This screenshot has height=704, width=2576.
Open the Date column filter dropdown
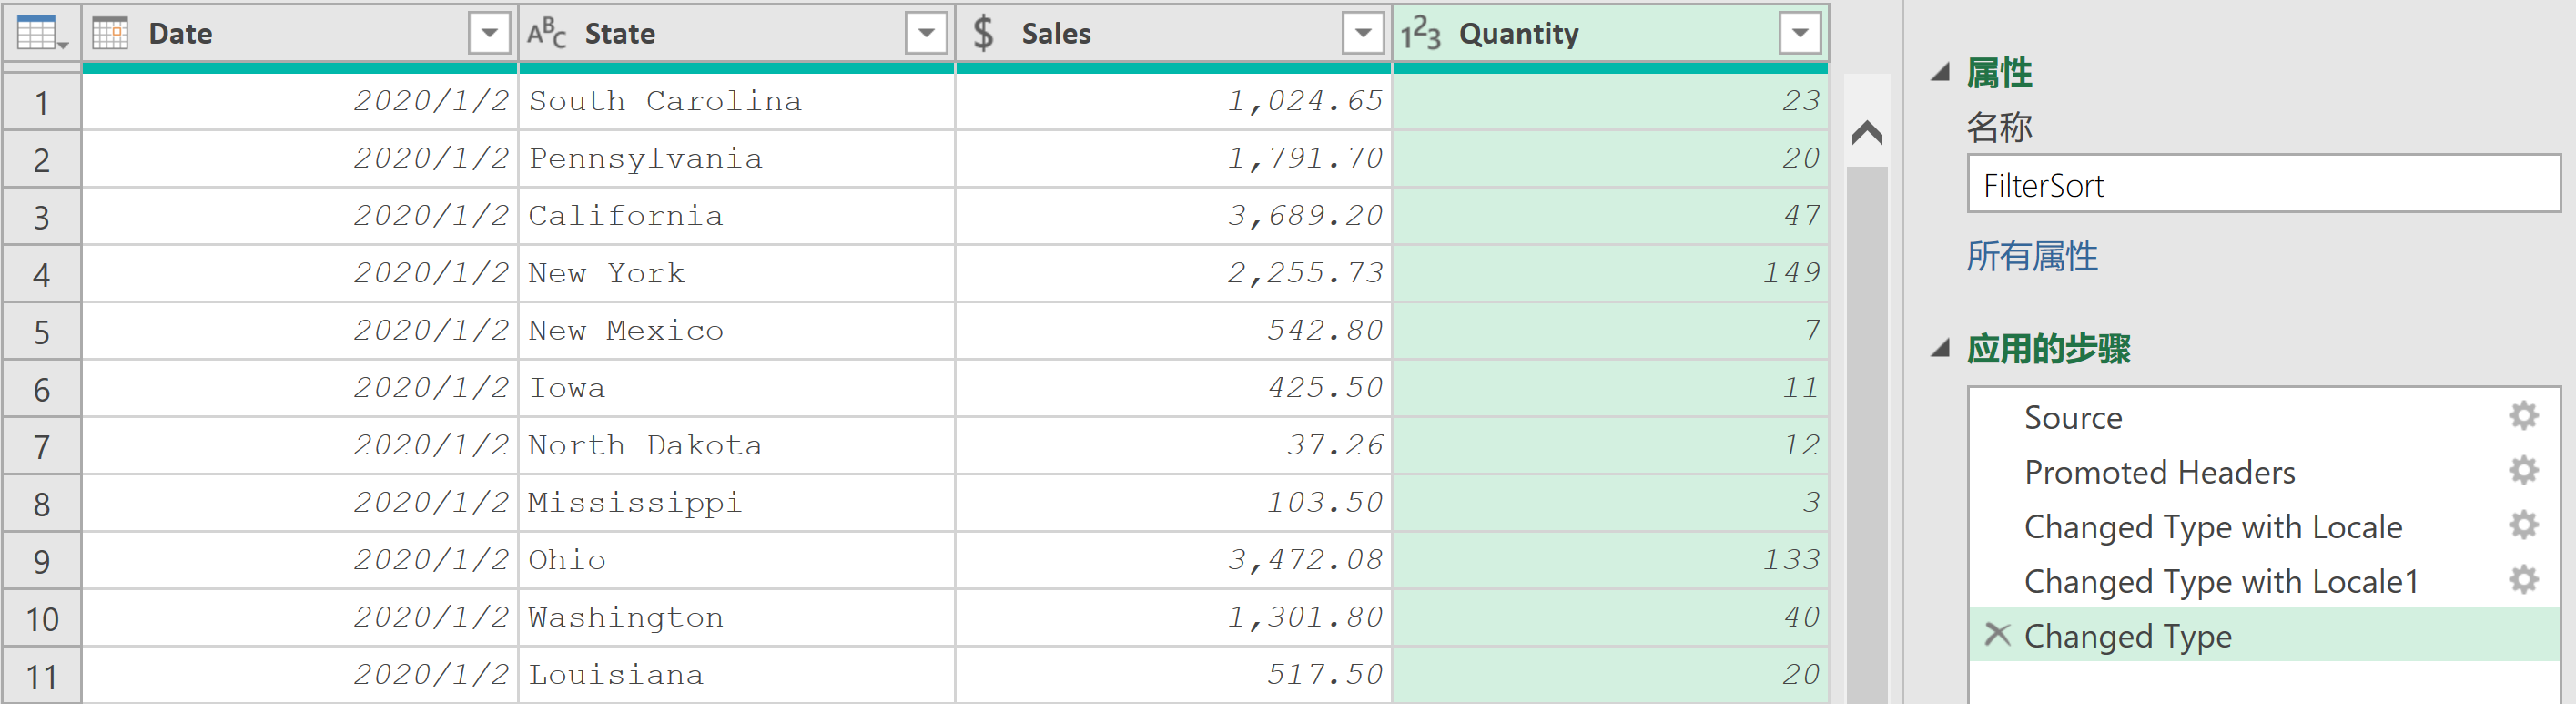[489, 33]
